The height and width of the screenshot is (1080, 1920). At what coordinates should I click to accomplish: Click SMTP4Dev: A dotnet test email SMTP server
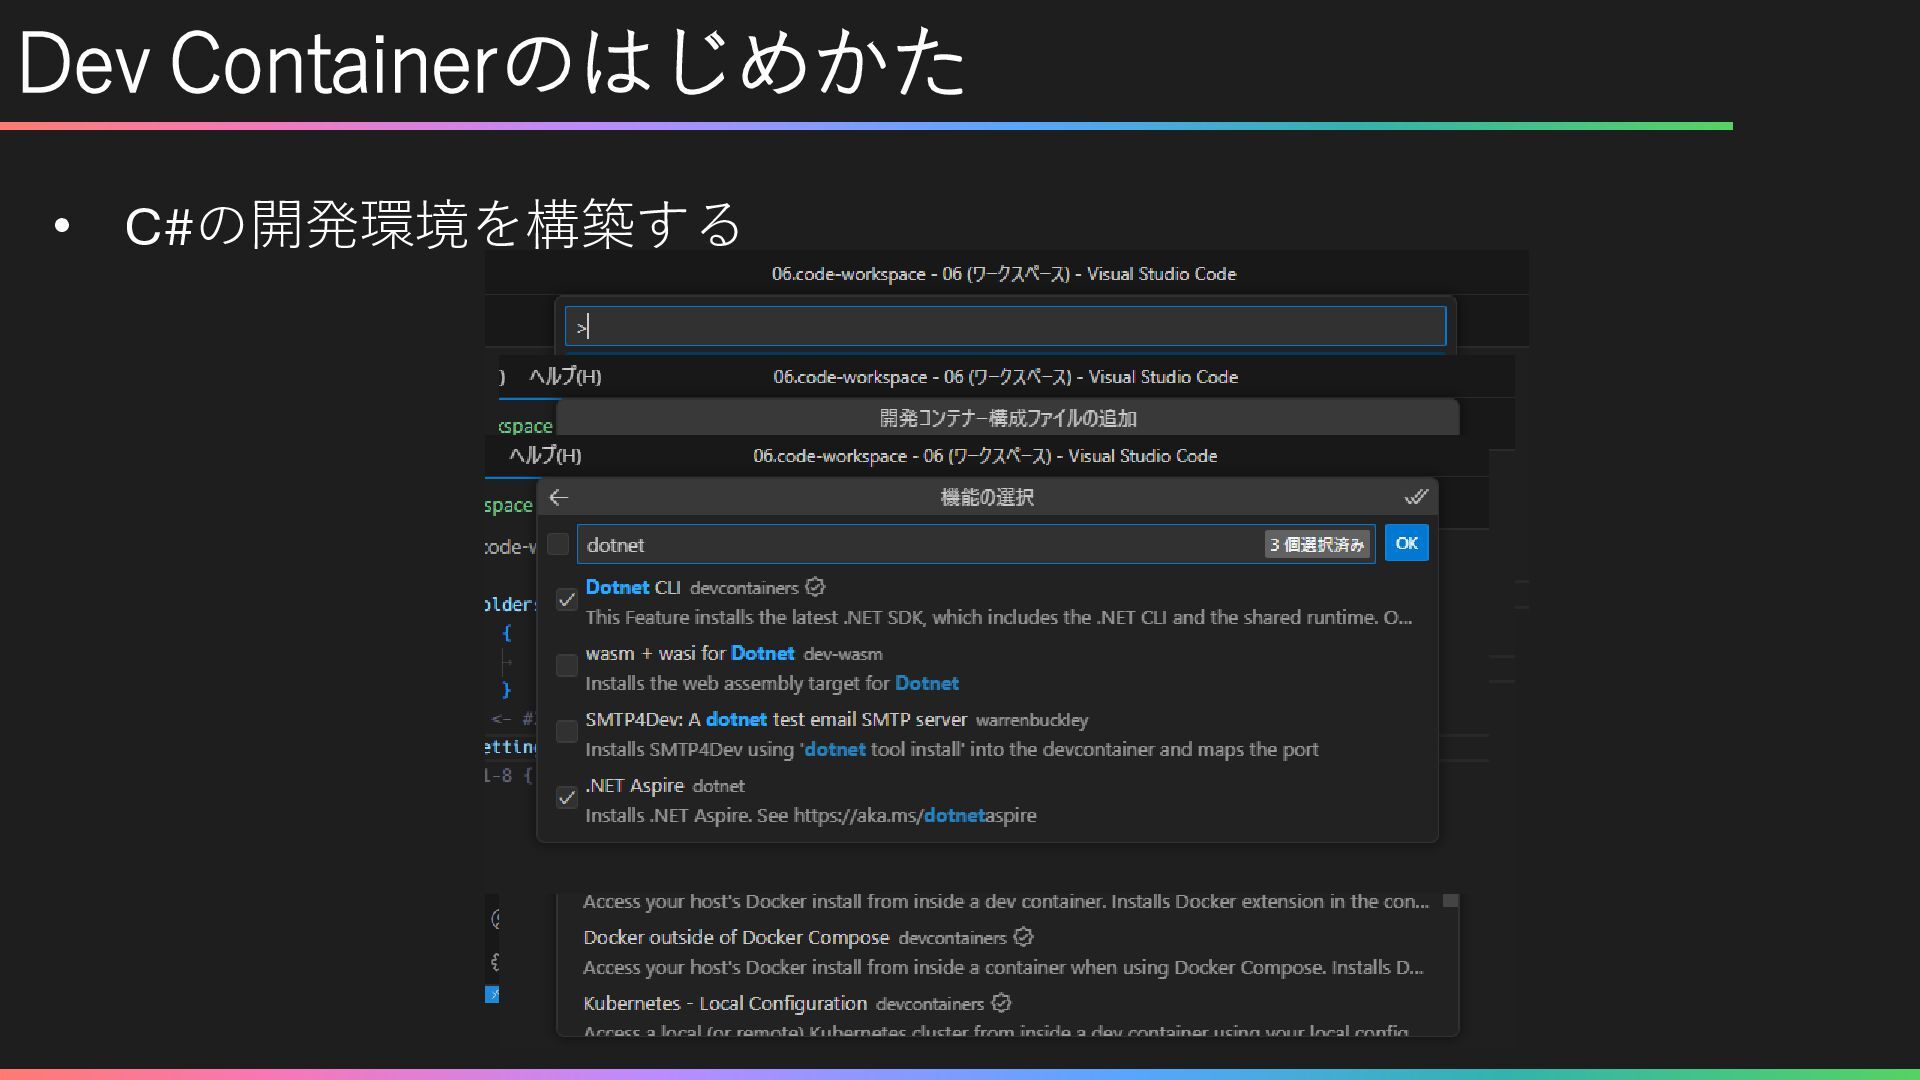(776, 719)
